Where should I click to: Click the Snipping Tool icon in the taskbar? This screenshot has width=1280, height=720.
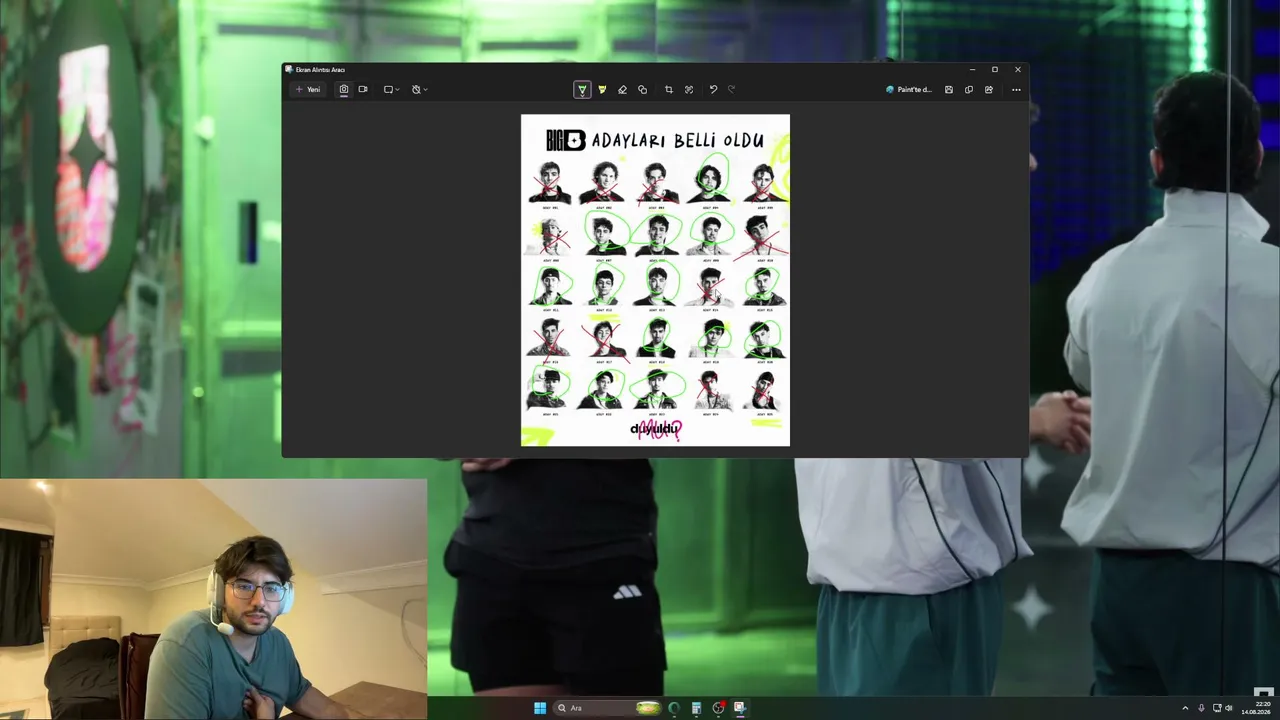point(740,708)
